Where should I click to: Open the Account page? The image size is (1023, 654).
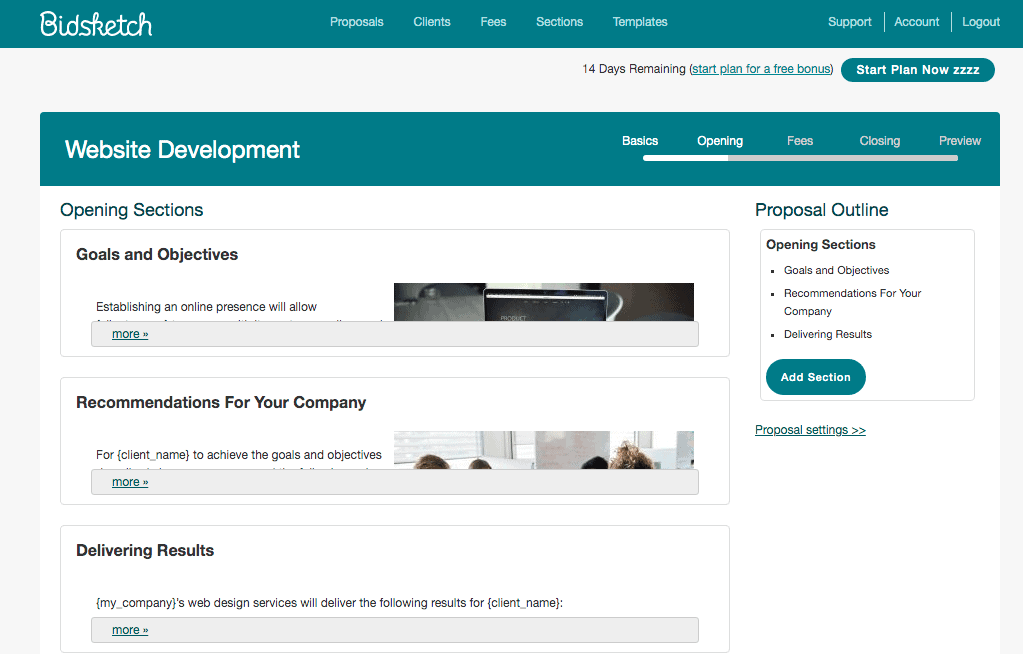click(917, 22)
